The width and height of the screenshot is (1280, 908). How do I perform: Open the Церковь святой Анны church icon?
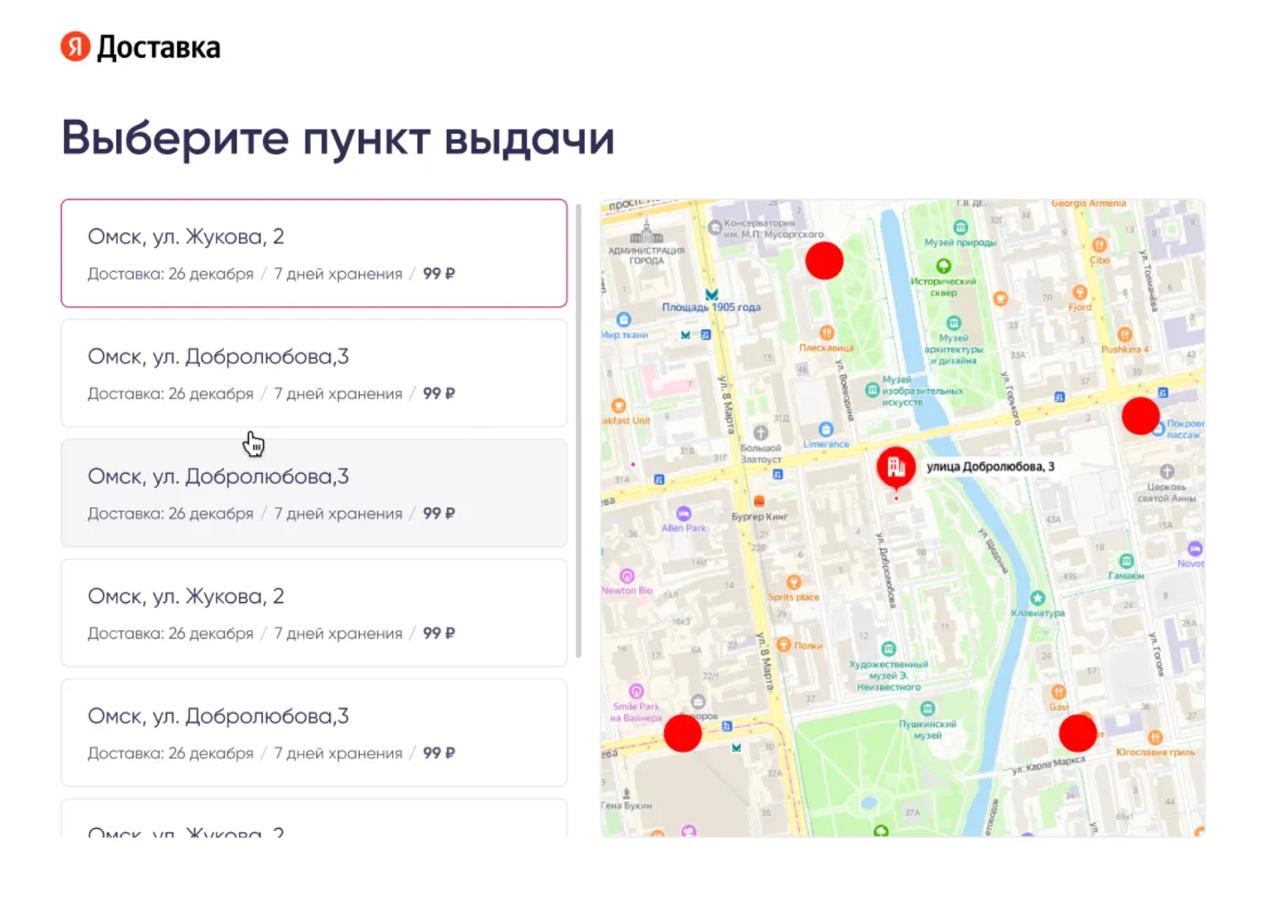tap(1166, 471)
